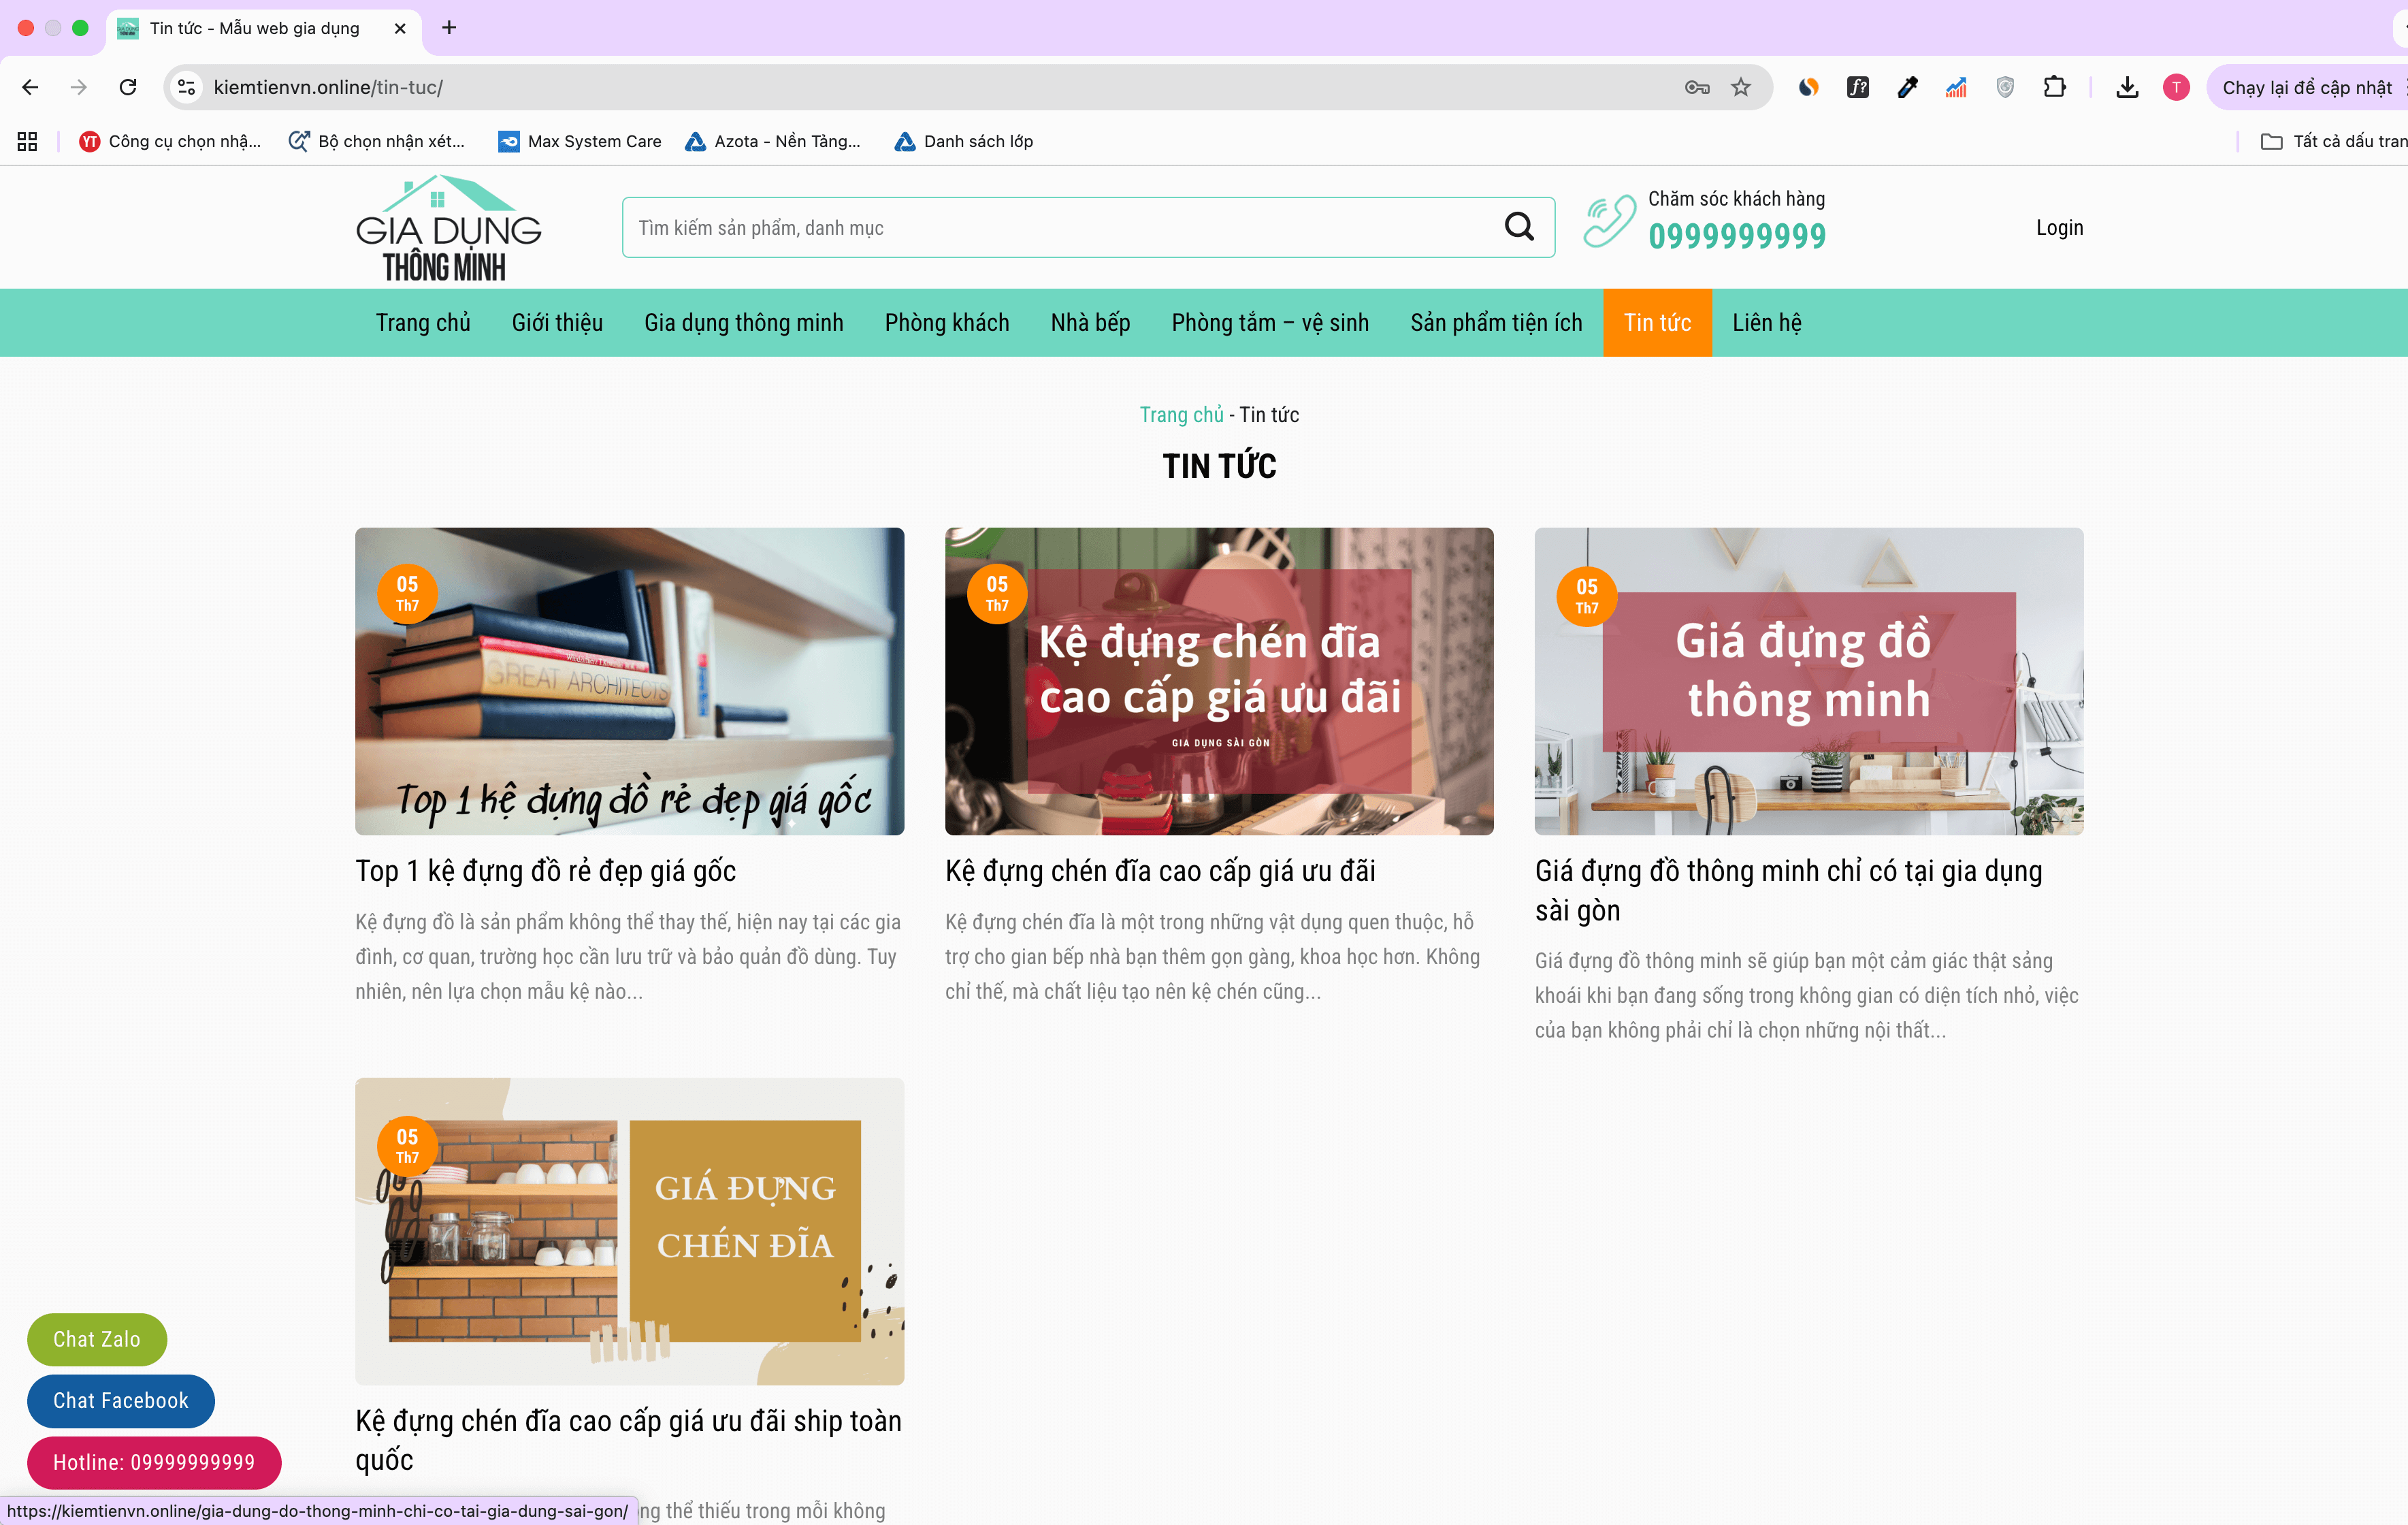
Task: Reload the page with refresh icon
Action: pyautogui.click(x=128, y=87)
